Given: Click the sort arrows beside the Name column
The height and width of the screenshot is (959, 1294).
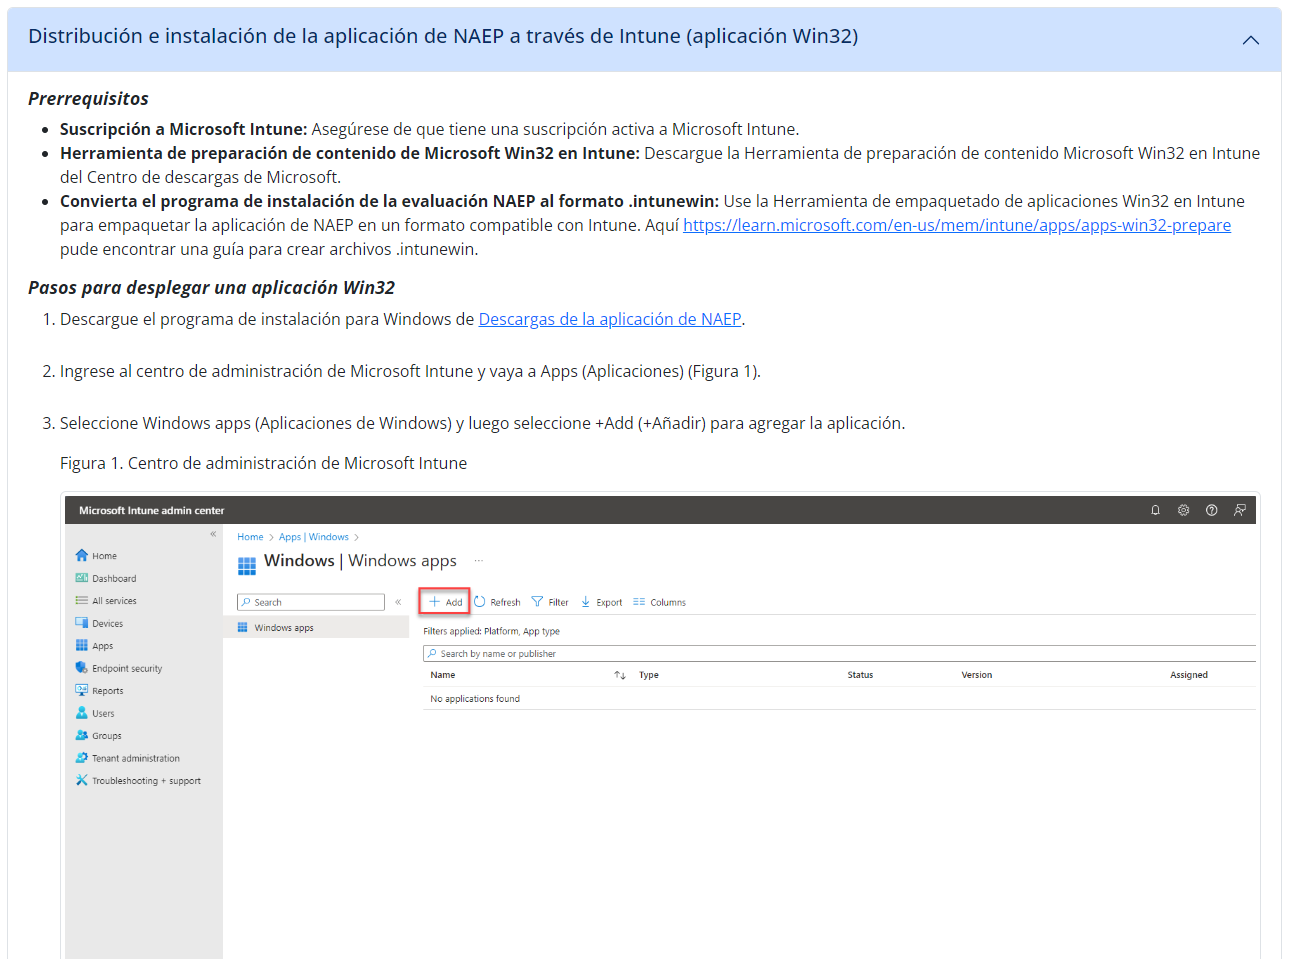Looking at the screenshot, I should (x=620, y=675).
